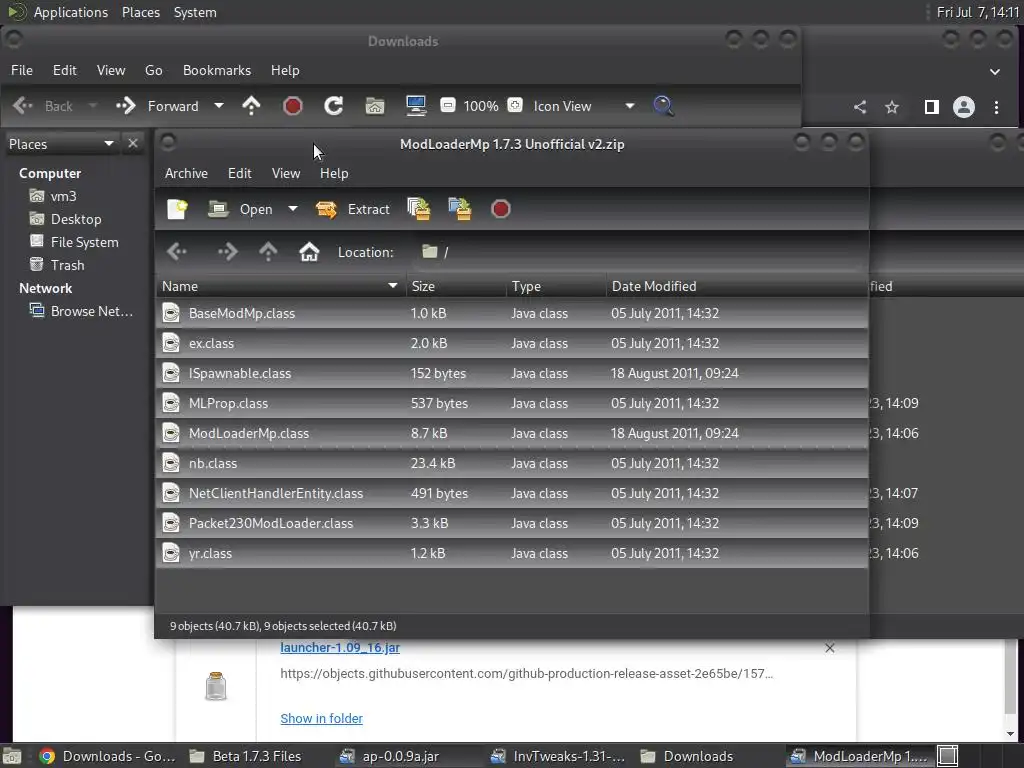Open the Icon View mode dropdown
The image size is (1024, 768).
click(x=583, y=106)
